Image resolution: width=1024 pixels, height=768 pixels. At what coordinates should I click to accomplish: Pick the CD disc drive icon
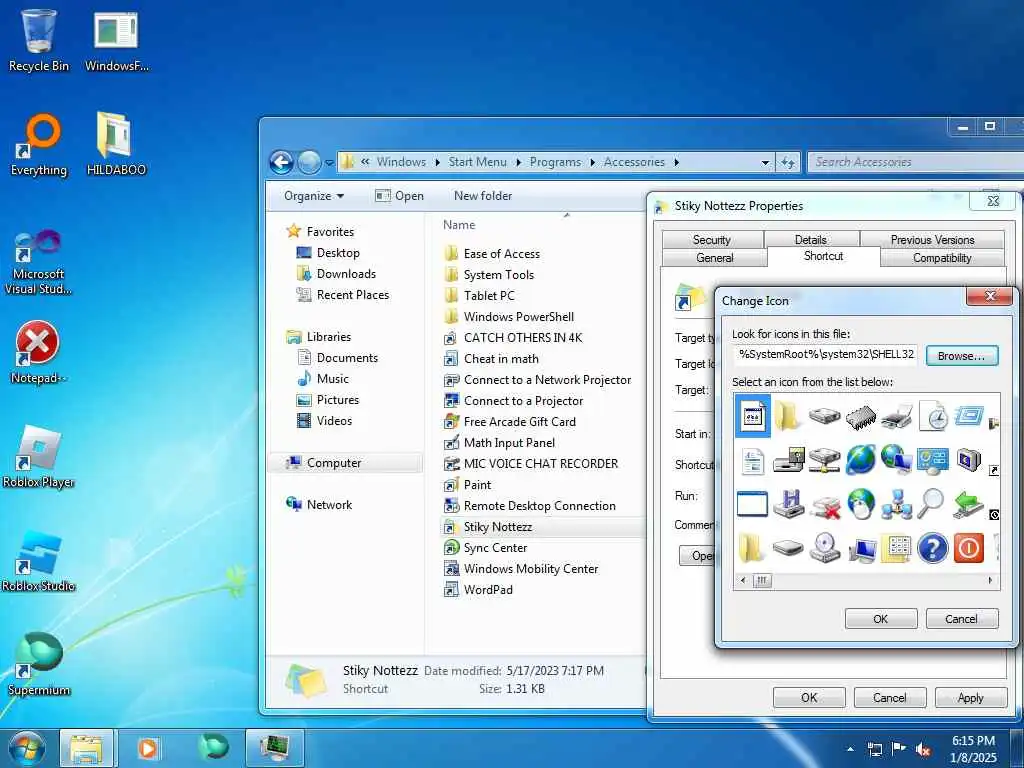click(825, 547)
